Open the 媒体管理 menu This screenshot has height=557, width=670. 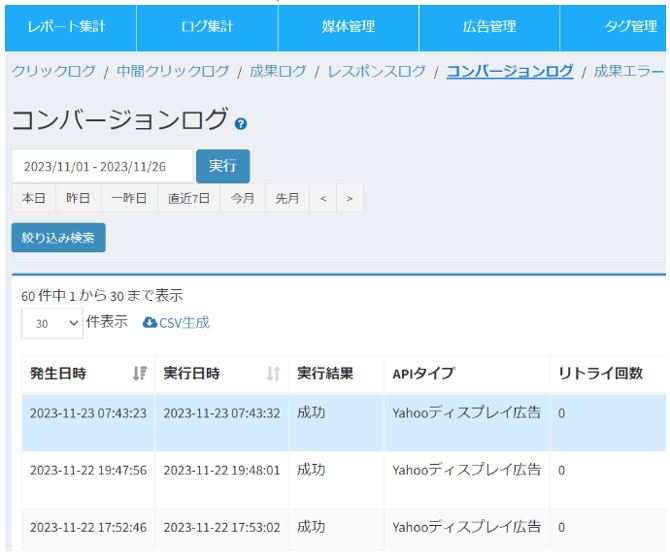click(348, 27)
